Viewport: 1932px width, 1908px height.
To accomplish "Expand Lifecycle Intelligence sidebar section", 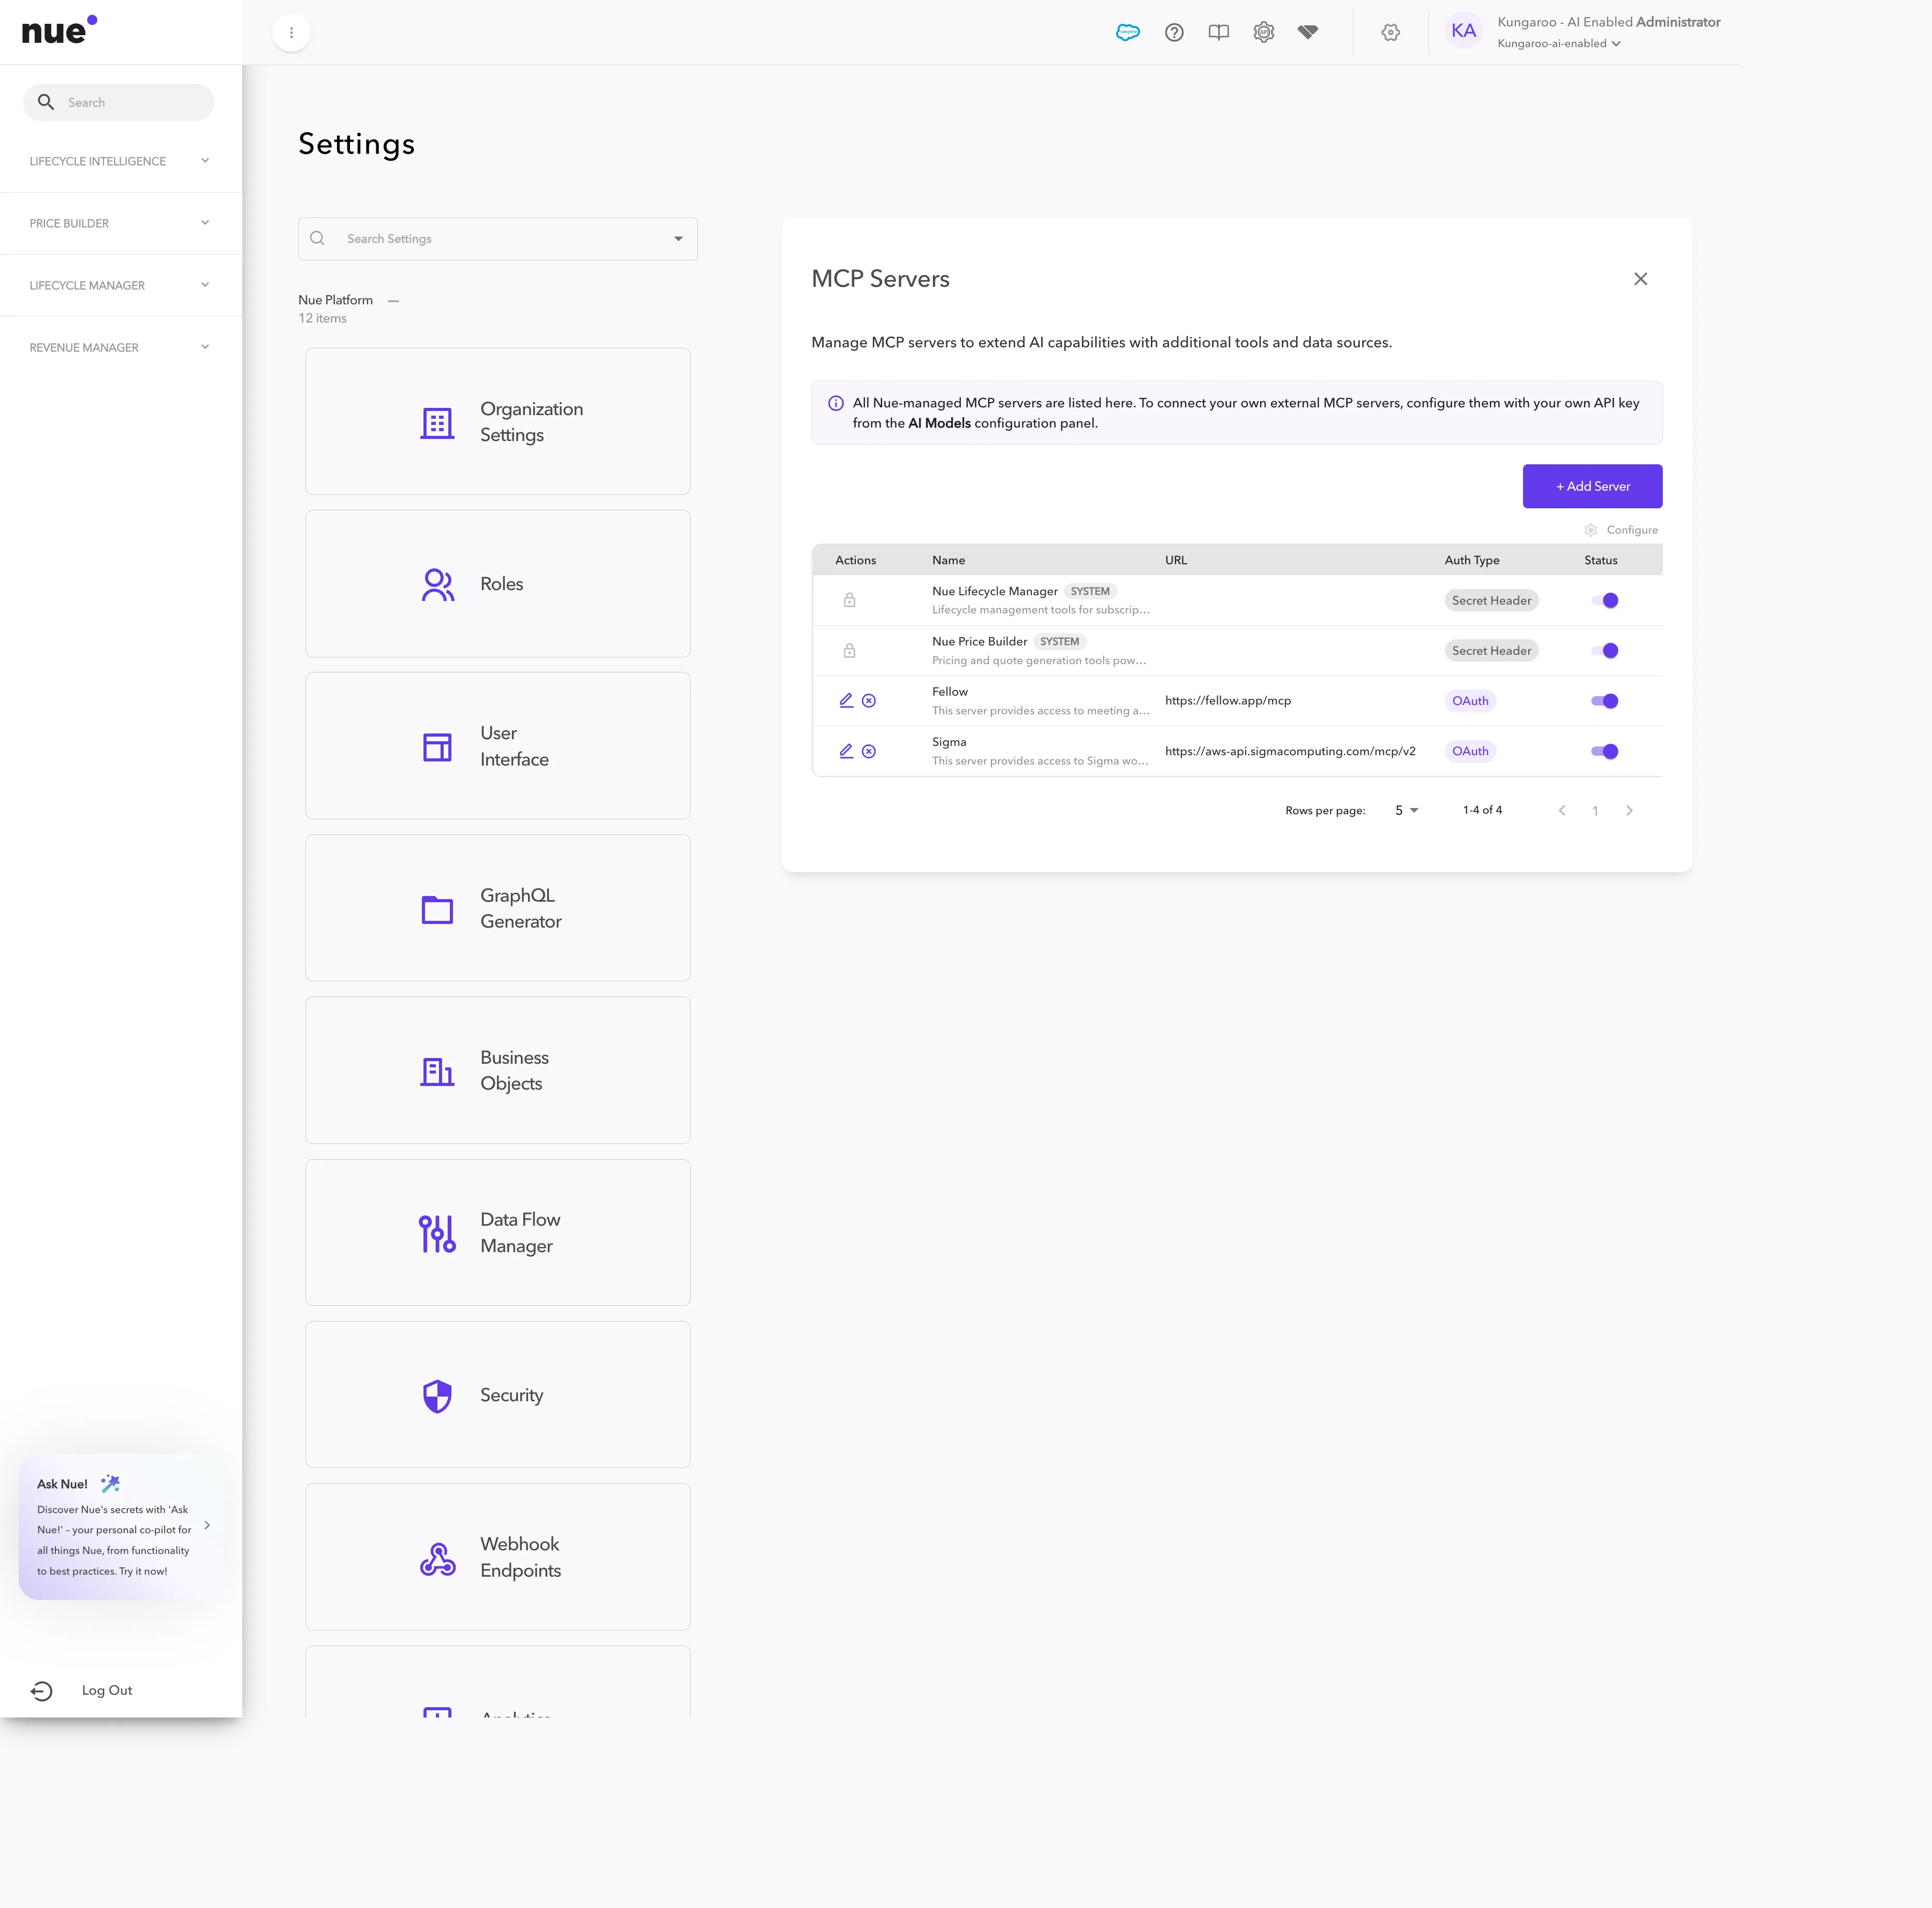I will tap(120, 161).
